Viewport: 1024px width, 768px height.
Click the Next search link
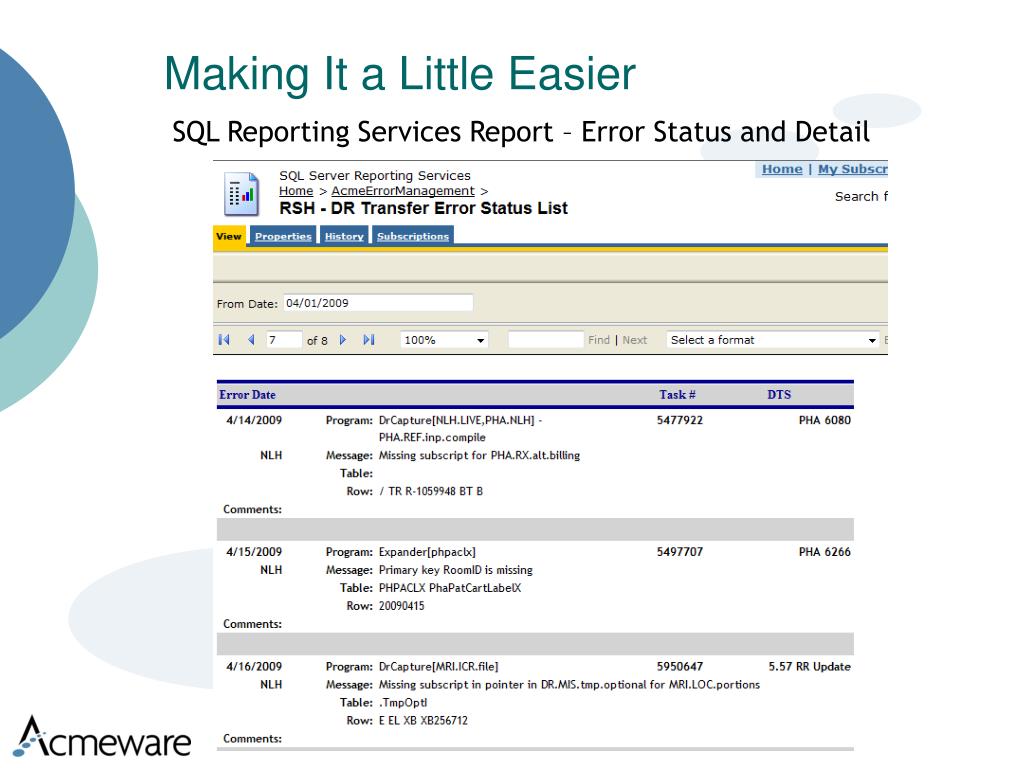point(634,340)
